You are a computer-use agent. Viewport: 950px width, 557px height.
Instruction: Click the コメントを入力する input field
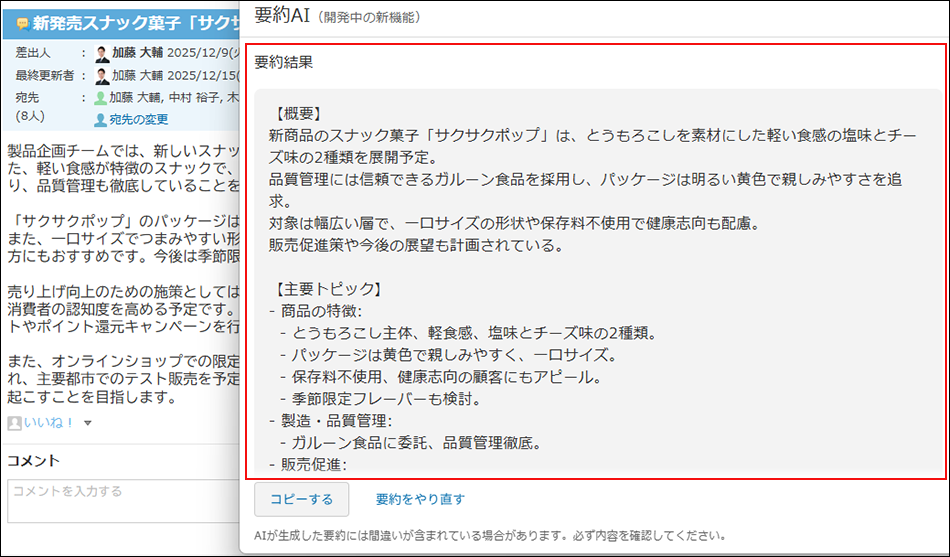124,501
